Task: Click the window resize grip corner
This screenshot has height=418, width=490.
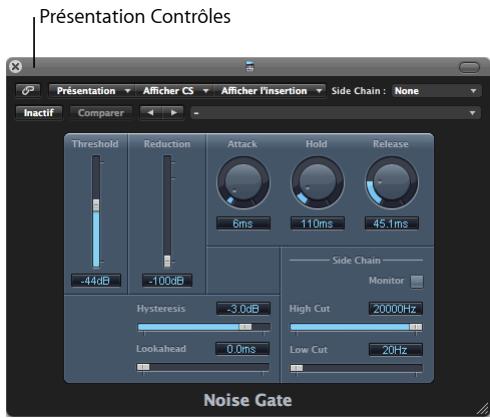Action: tap(482, 410)
